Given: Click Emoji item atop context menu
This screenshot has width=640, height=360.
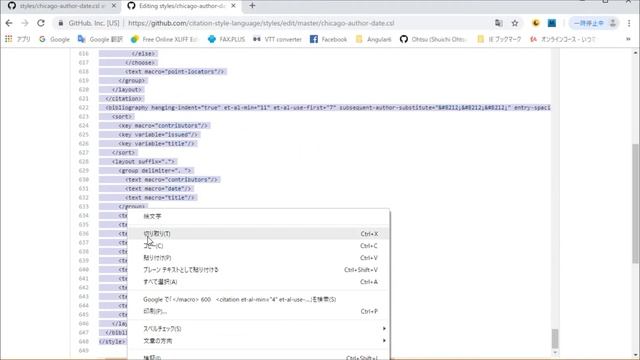Looking at the screenshot, I should click(259, 216).
